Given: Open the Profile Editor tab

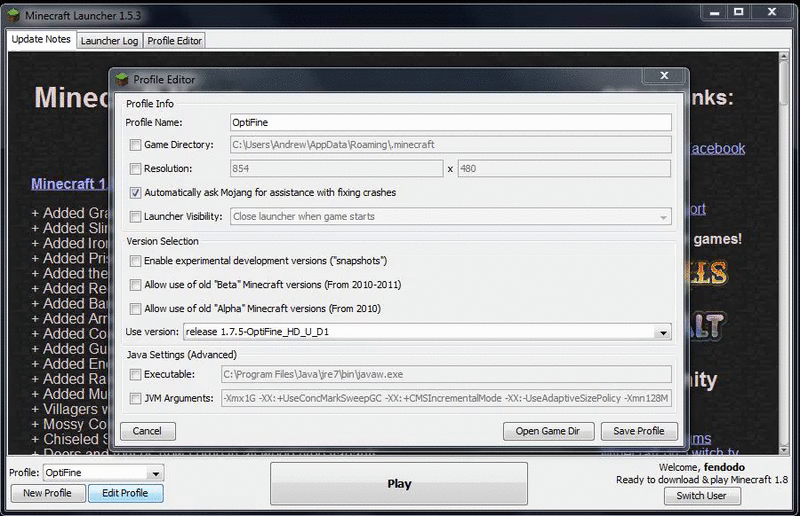Looking at the screenshot, I should pyautogui.click(x=174, y=41).
